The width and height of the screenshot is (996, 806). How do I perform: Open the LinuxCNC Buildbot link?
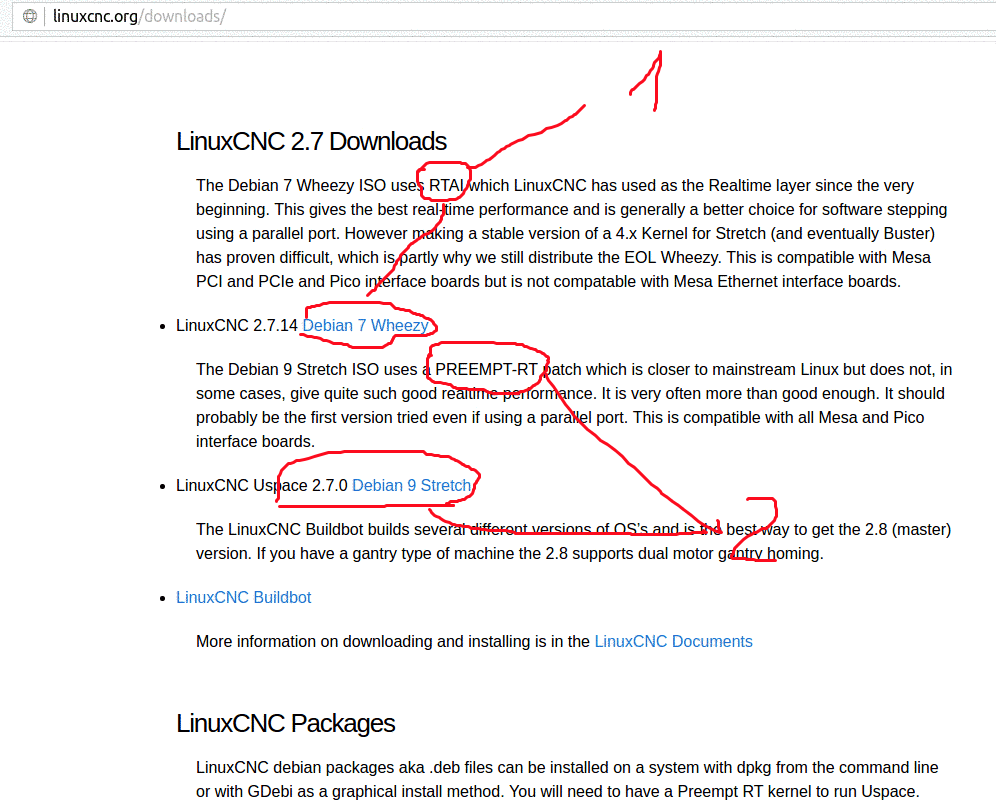click(243, 598)
